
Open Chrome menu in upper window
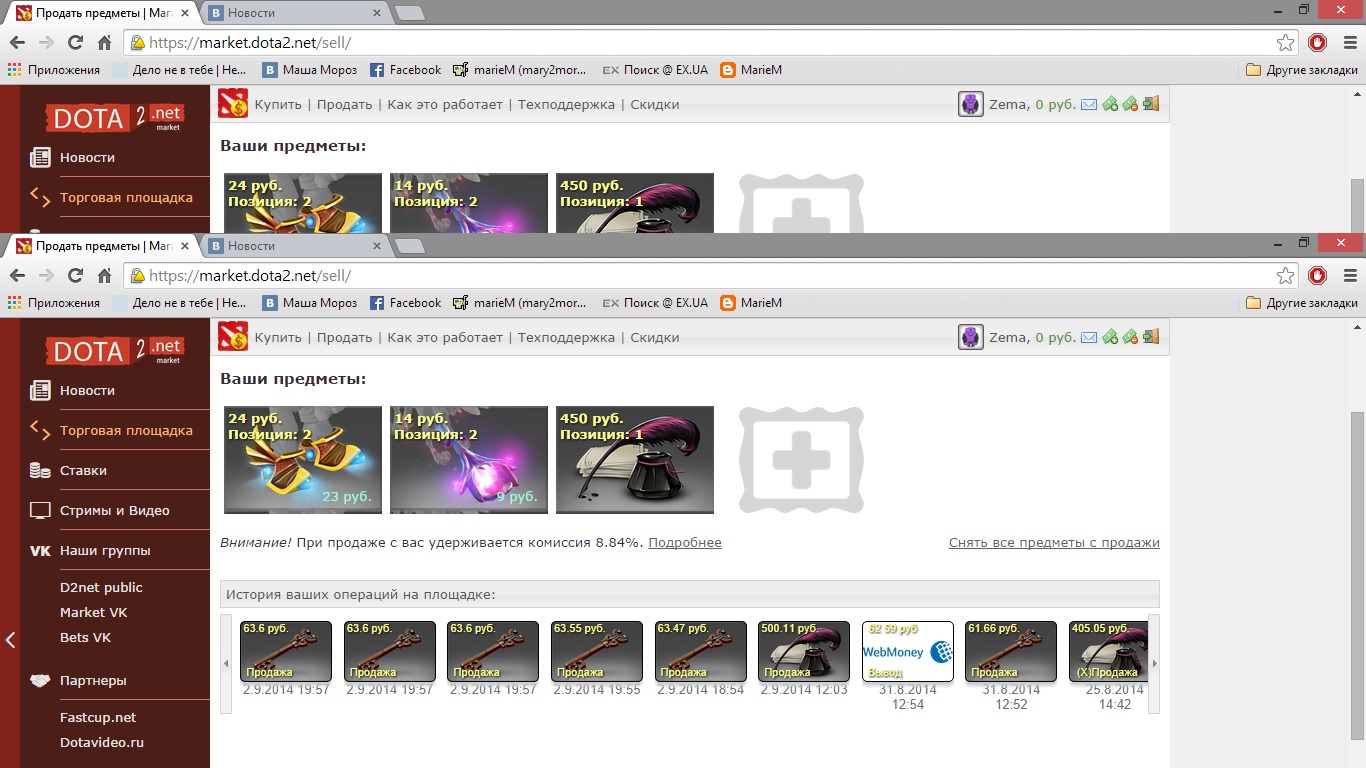(x=1349, y=42)
